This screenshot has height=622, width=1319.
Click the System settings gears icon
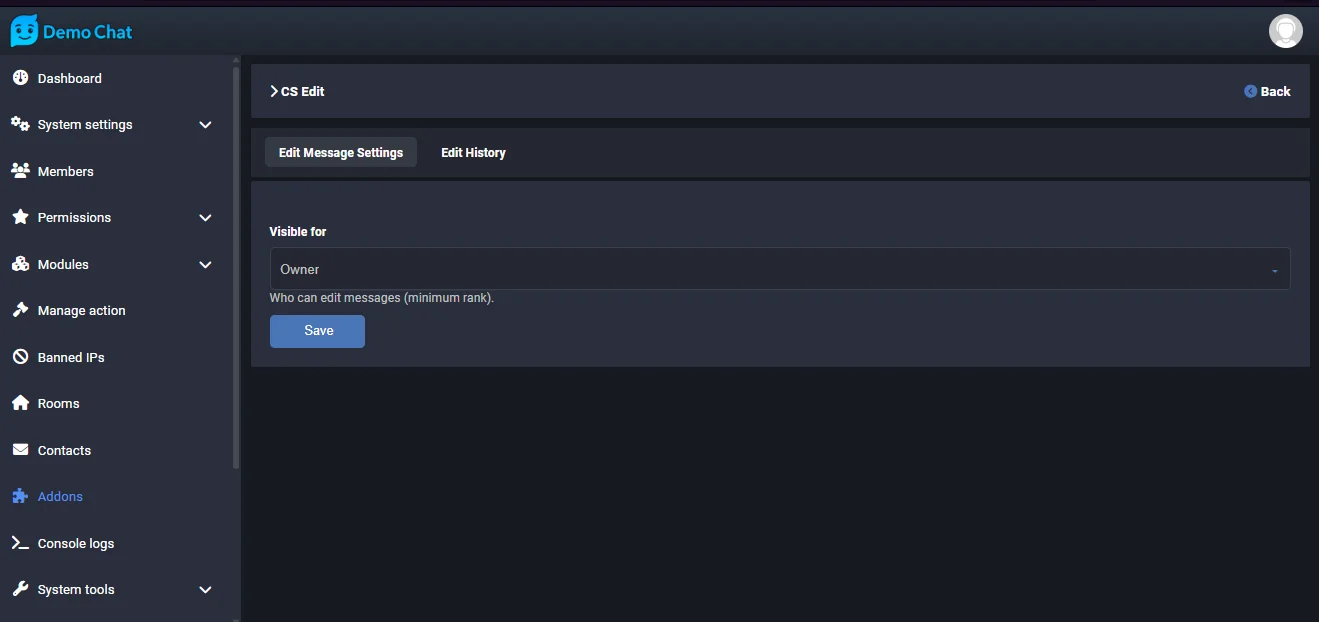[20, 124]
